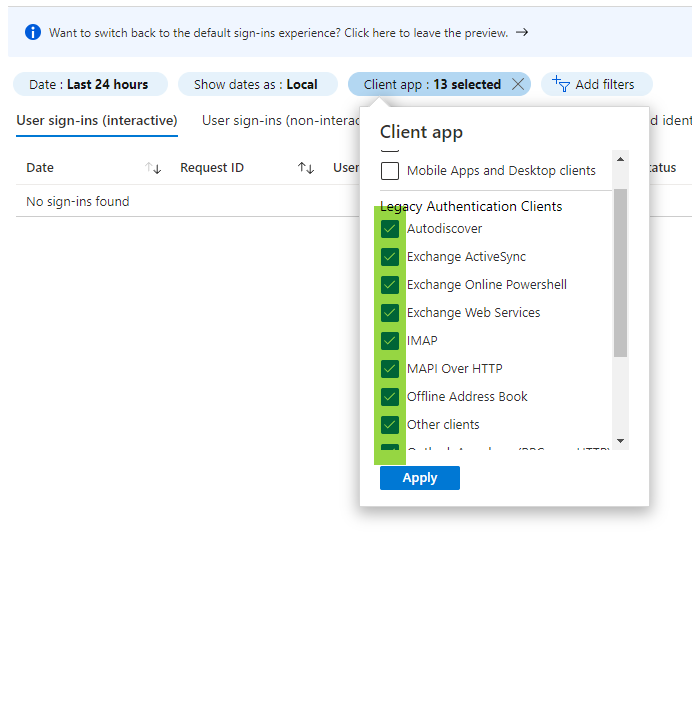
Task: Click the leave the preview banner link
Action: pyautogui.click(x=278, y=33)
